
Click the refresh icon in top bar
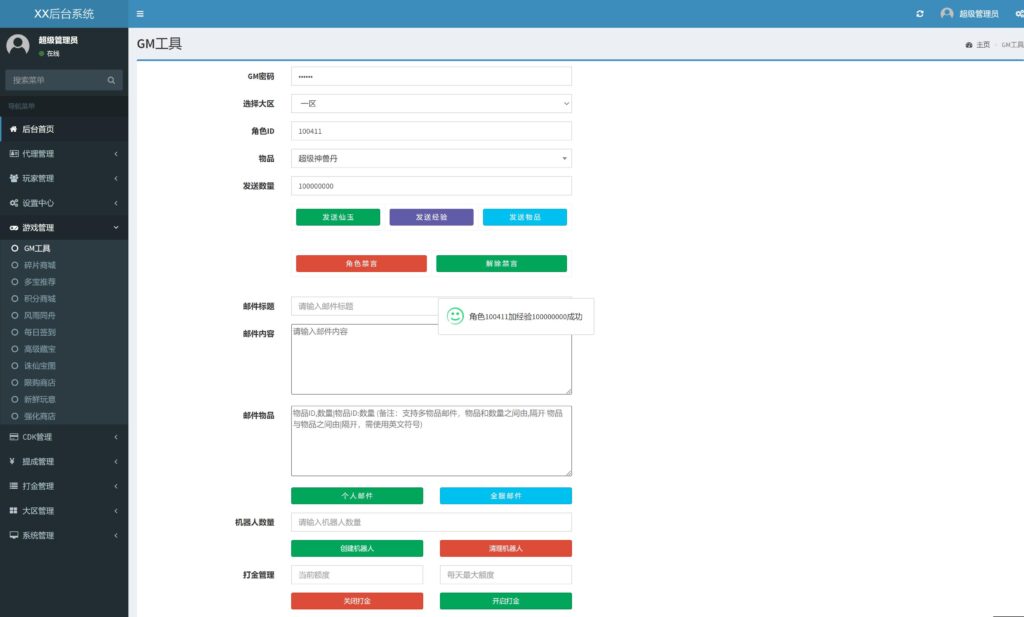(x=920, y=14)
